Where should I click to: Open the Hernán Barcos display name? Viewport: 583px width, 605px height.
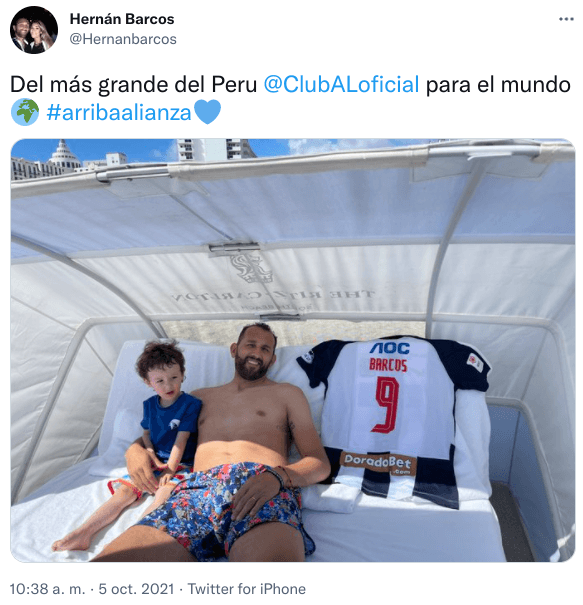(x=122, y=19)
